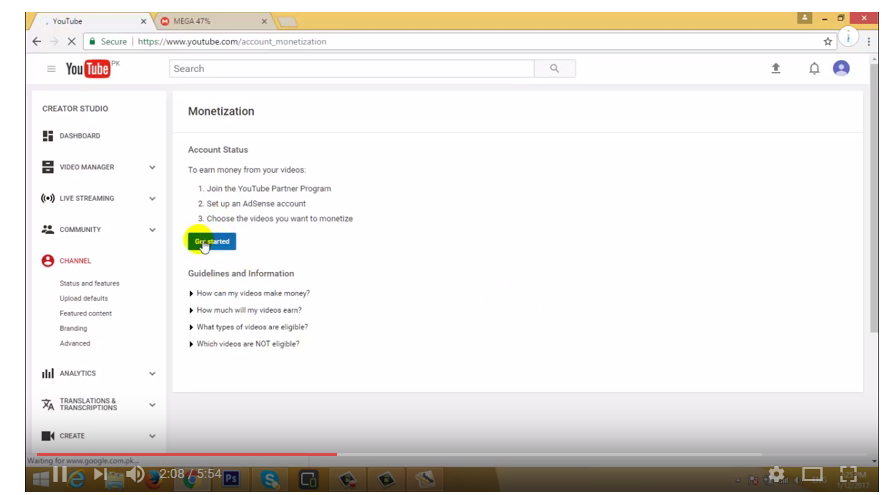891x495 pixels.
Task: Open Skype from the Windows taskbar
Action: [x=270, y=479]
